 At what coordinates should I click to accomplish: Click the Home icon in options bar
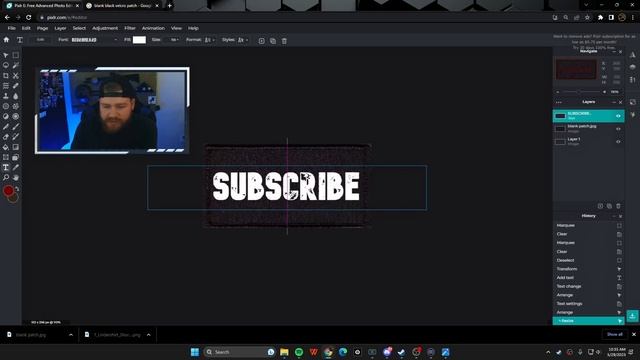click(6, 40)
